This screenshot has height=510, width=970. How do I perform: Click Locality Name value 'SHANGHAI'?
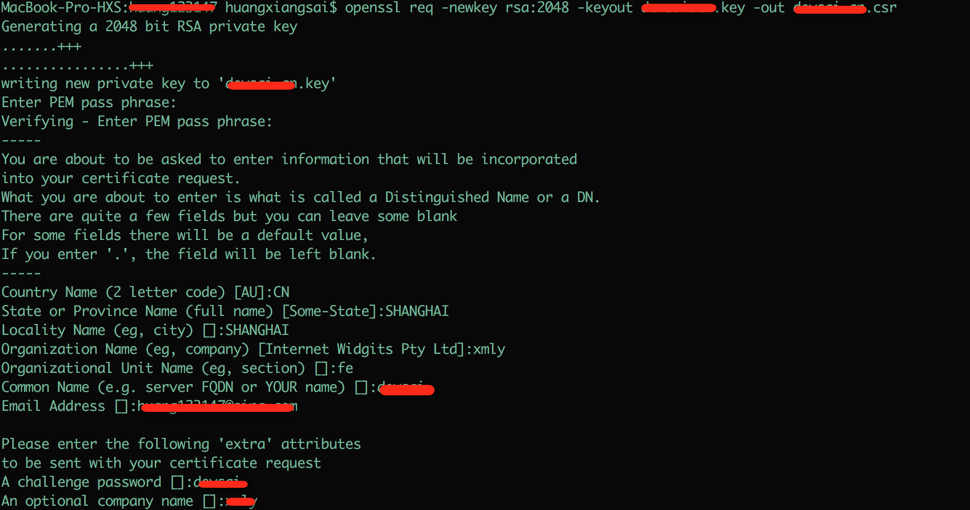[x=257, y=331]
